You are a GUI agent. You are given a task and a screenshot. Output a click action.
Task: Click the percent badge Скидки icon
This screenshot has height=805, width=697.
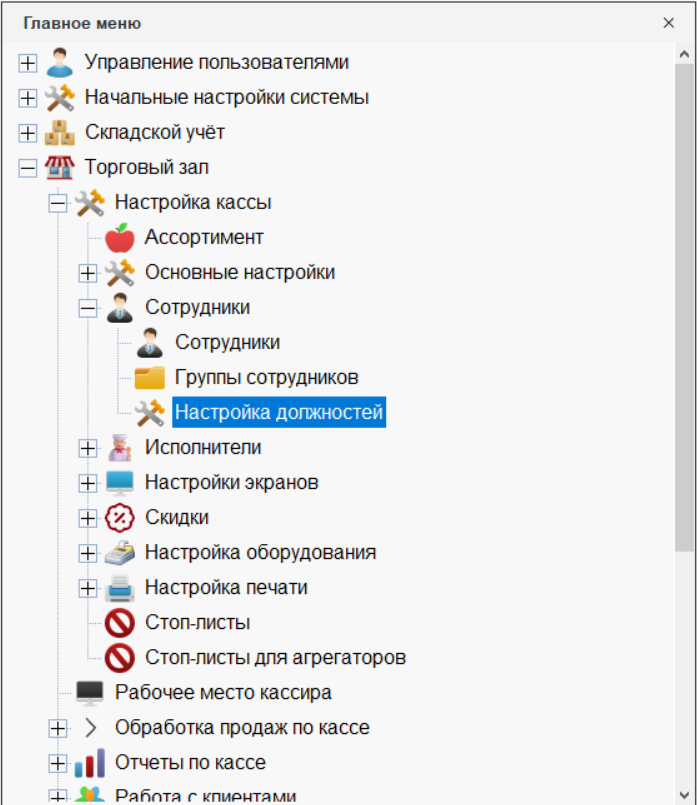[x=119, y=518]
